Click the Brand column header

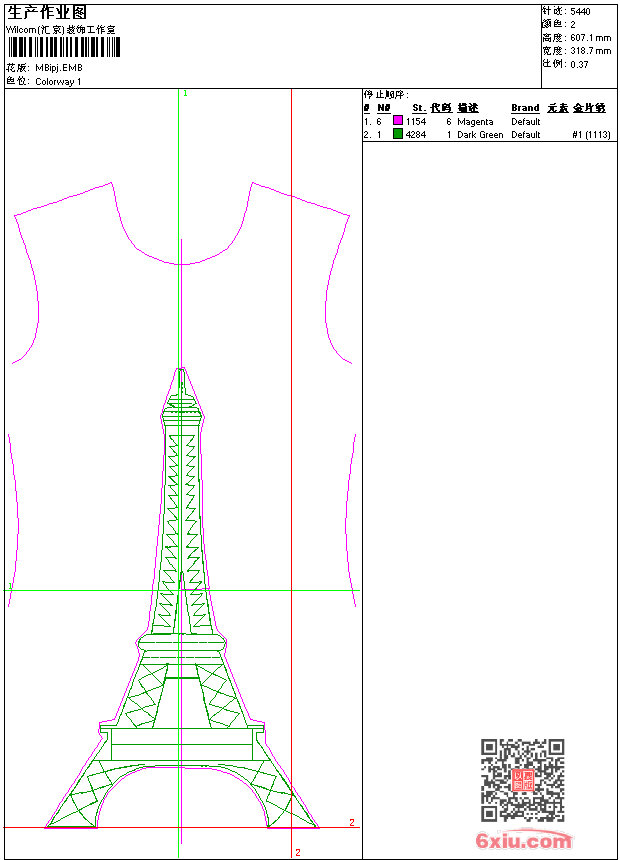pos(525,108)
